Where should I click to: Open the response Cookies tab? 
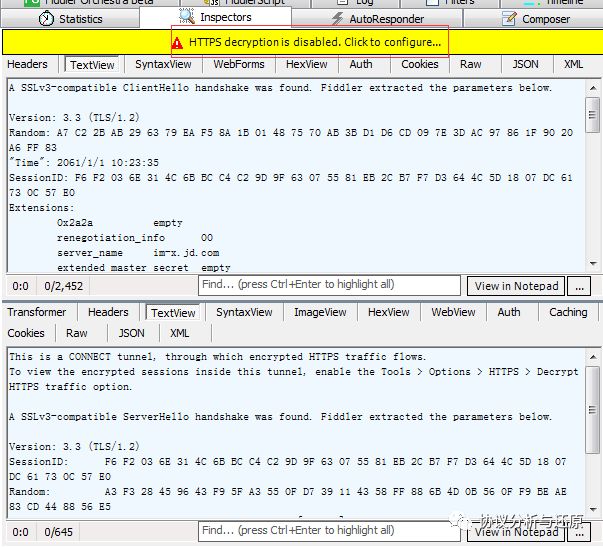click(26, 333)
